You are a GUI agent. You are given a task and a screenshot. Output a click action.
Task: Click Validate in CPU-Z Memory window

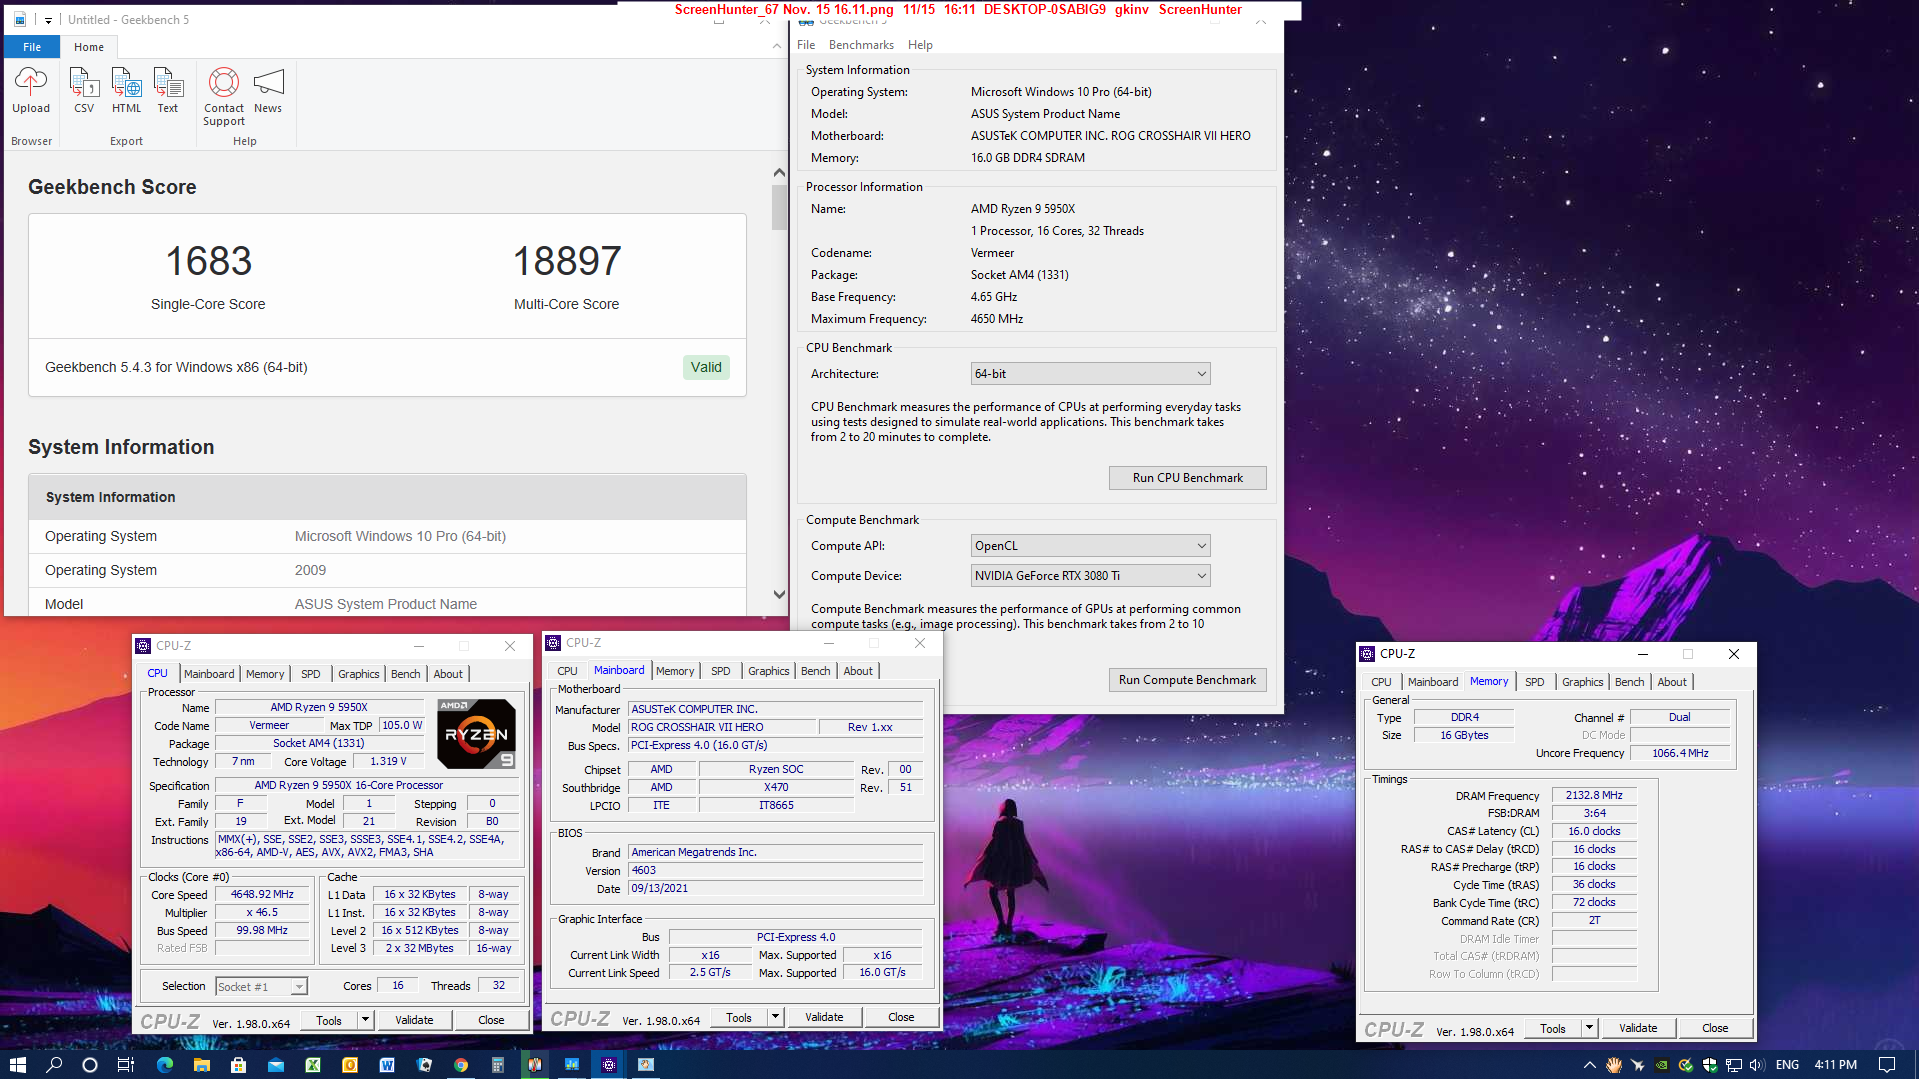(1638, 1028)
